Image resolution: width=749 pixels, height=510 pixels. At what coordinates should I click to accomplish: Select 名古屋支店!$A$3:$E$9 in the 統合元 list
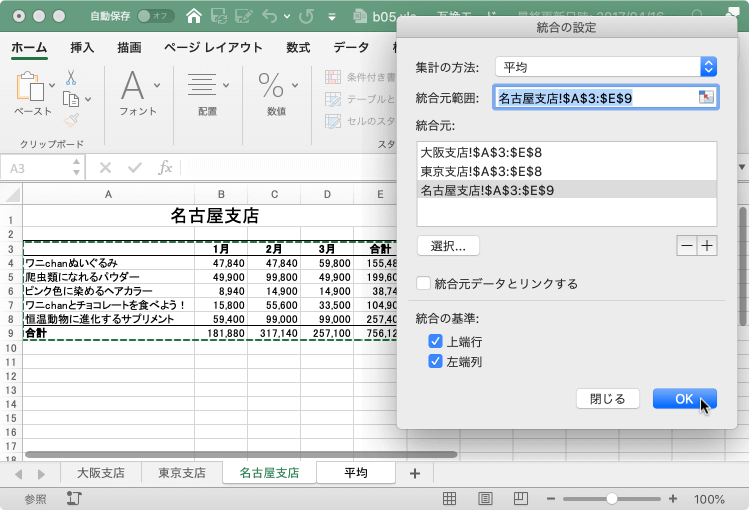tap(567, 190)
